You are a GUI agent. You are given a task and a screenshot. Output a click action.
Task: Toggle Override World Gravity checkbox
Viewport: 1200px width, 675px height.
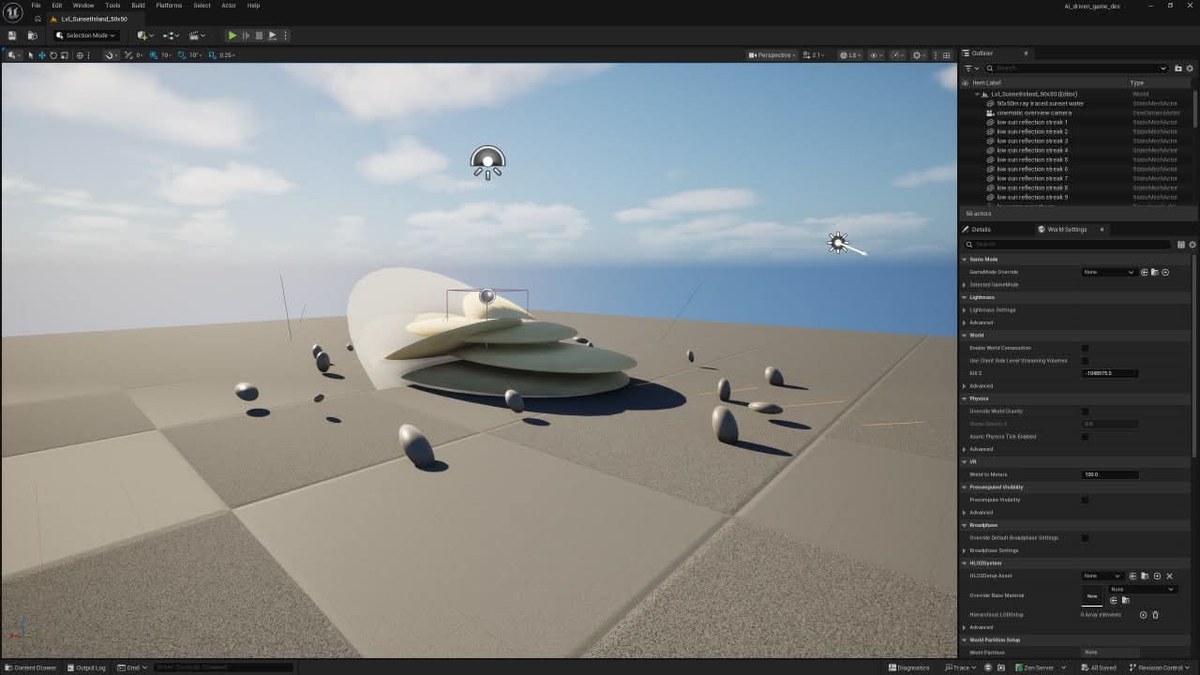(x=1085, y=411)
